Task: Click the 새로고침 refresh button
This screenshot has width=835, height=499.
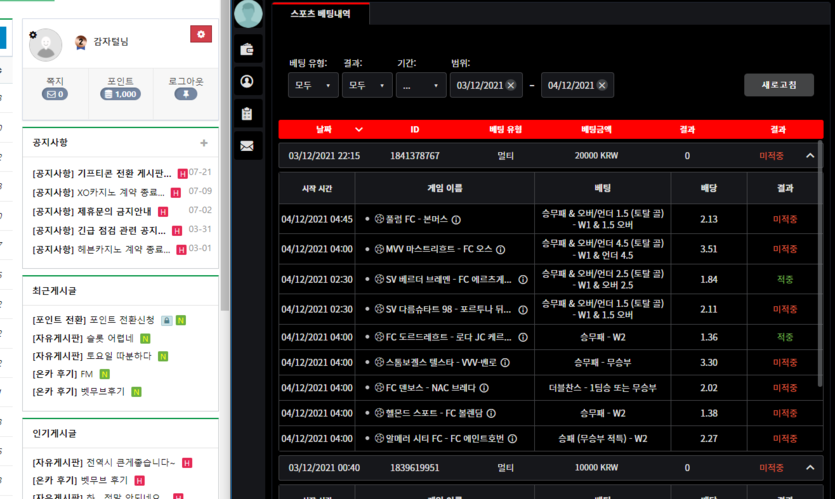Action: point(779,85)
